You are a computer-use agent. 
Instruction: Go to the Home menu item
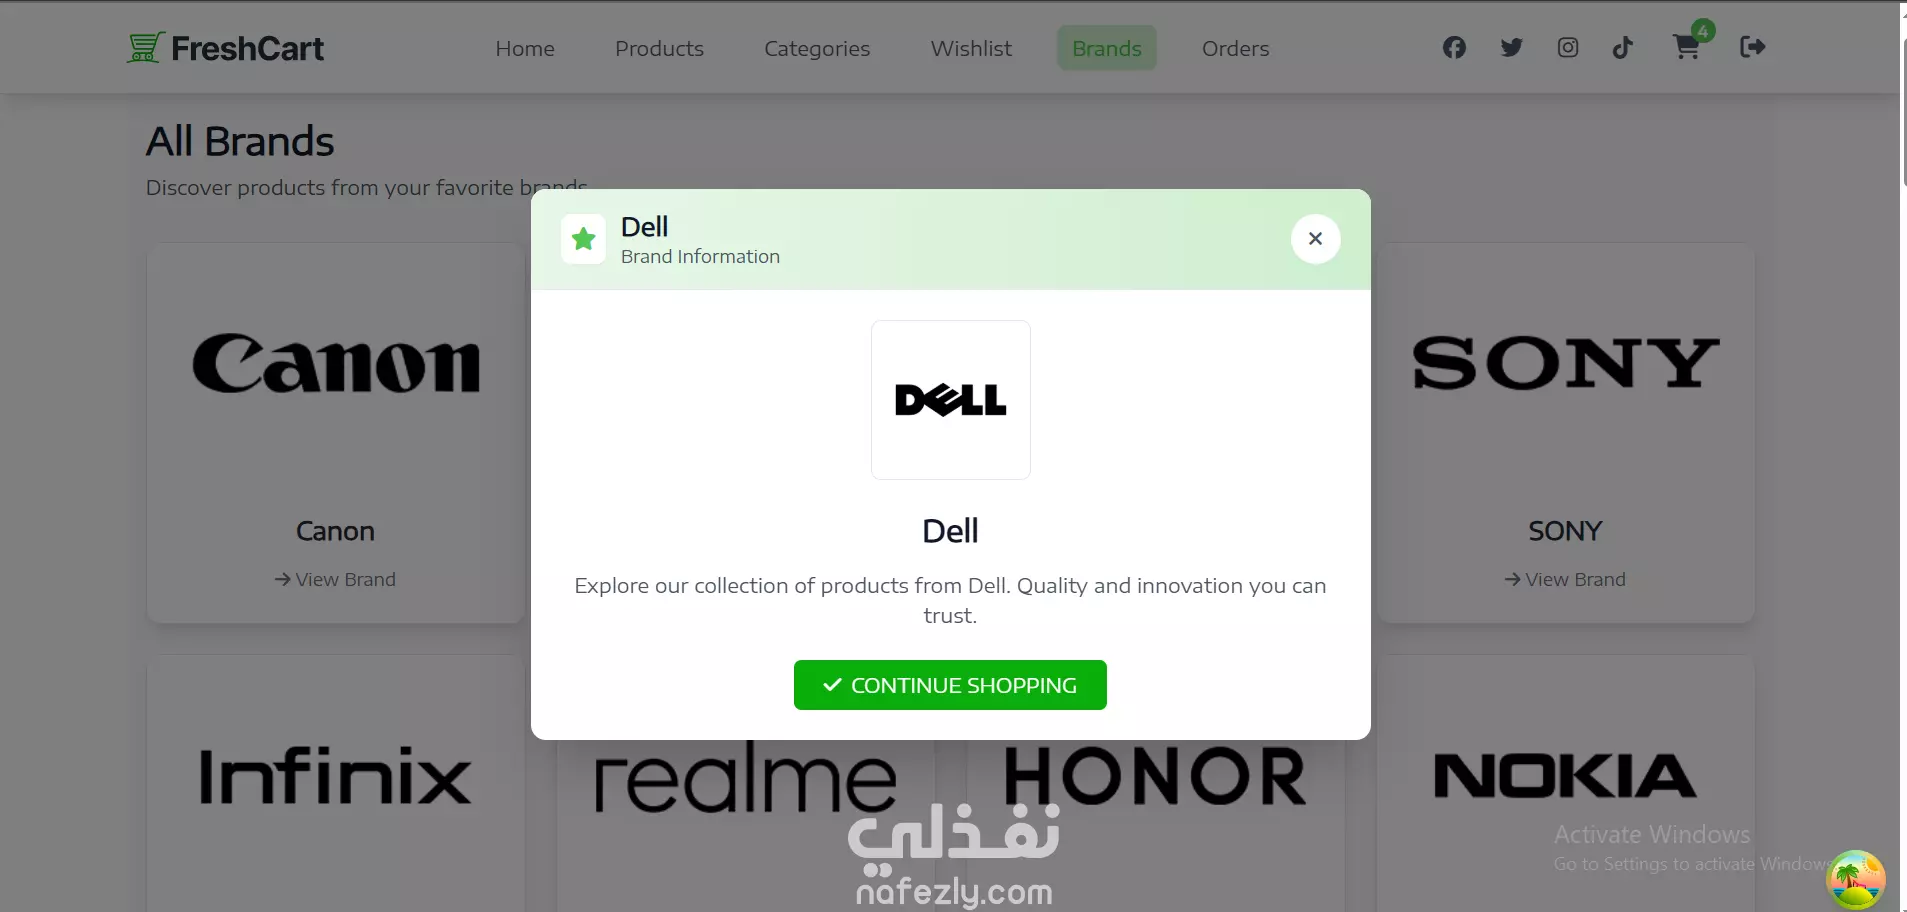[x=525, y=48]
